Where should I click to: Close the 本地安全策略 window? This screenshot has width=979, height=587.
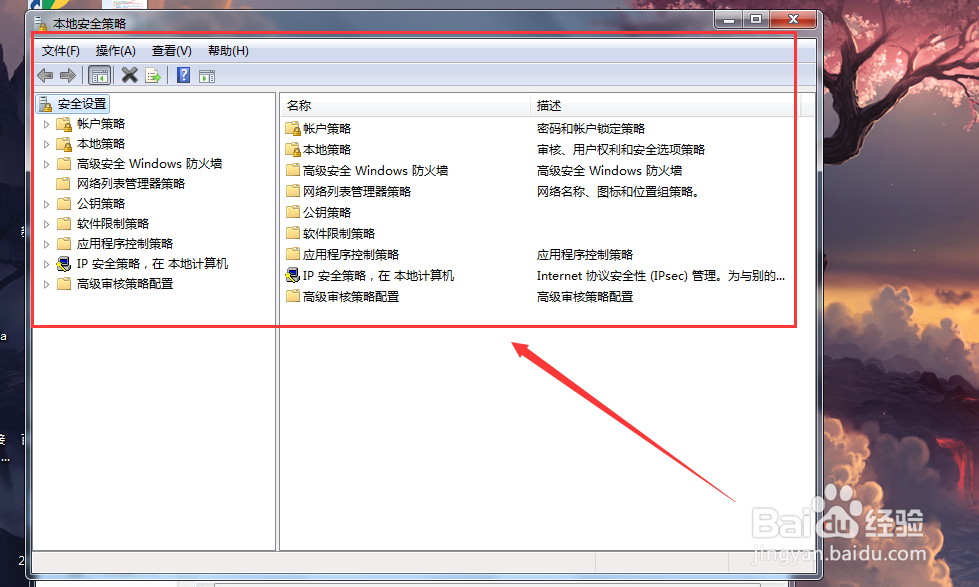pos(793,20)
